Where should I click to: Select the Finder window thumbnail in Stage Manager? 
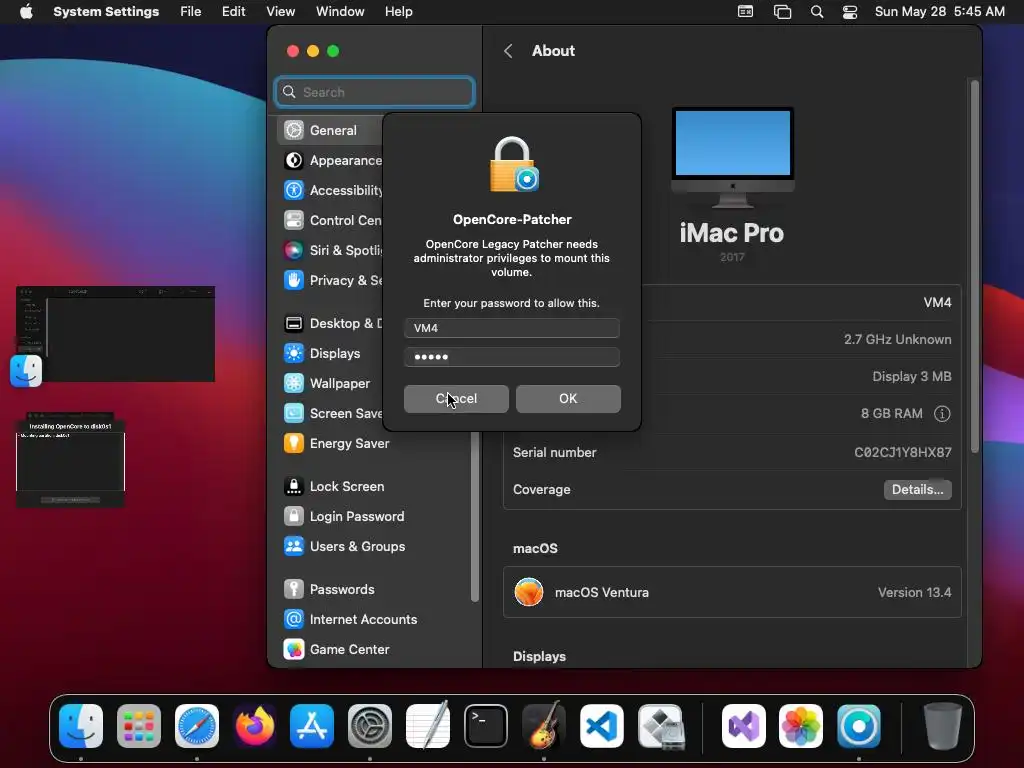(x=116, y=334)
